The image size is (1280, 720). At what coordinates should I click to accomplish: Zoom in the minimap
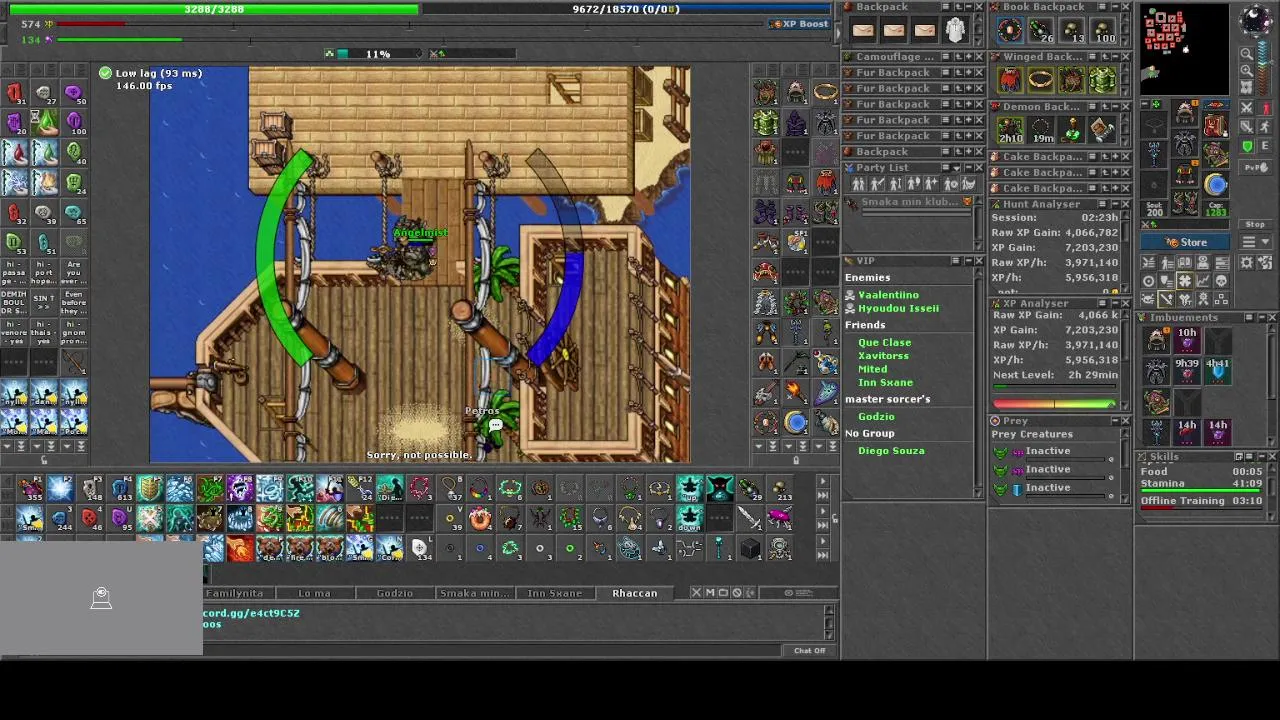(1246, 70)
